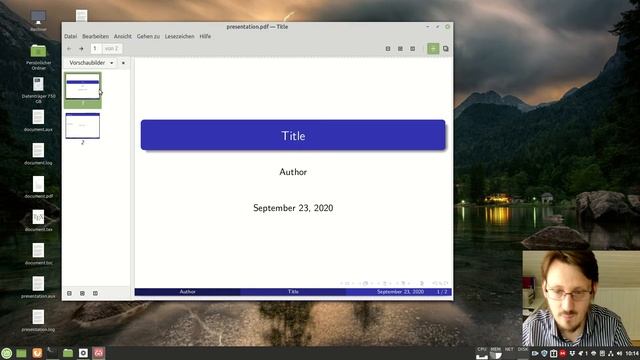Select document.pdf file on desktop
Image resolution: width=640 pixels, height=360 pixels.
point(38,187)
